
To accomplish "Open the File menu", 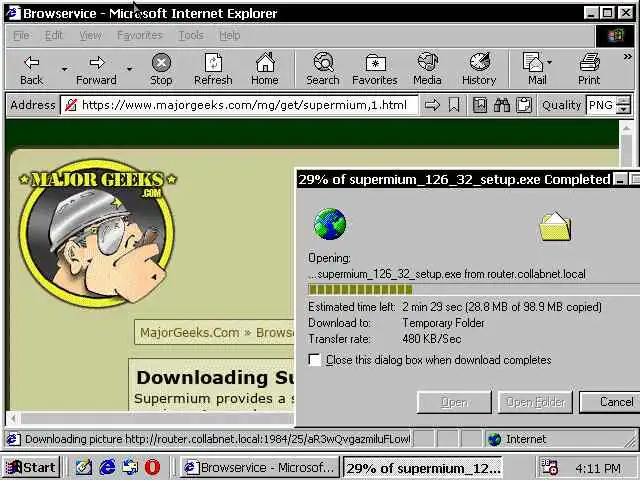I will (21, 36).
